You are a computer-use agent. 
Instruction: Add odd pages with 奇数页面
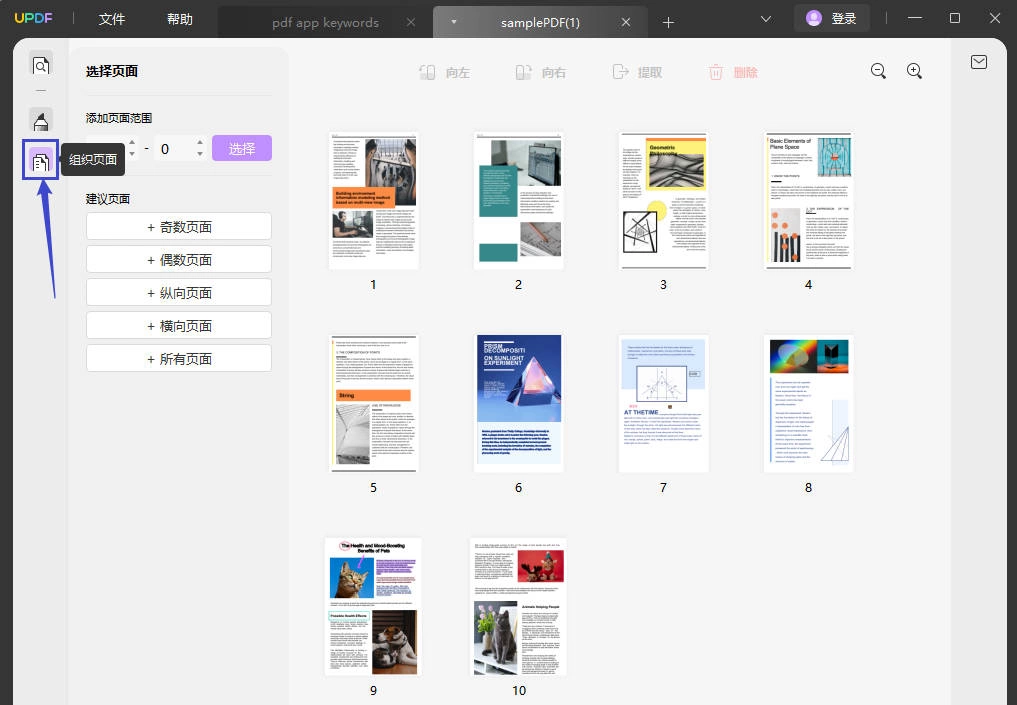179,227
